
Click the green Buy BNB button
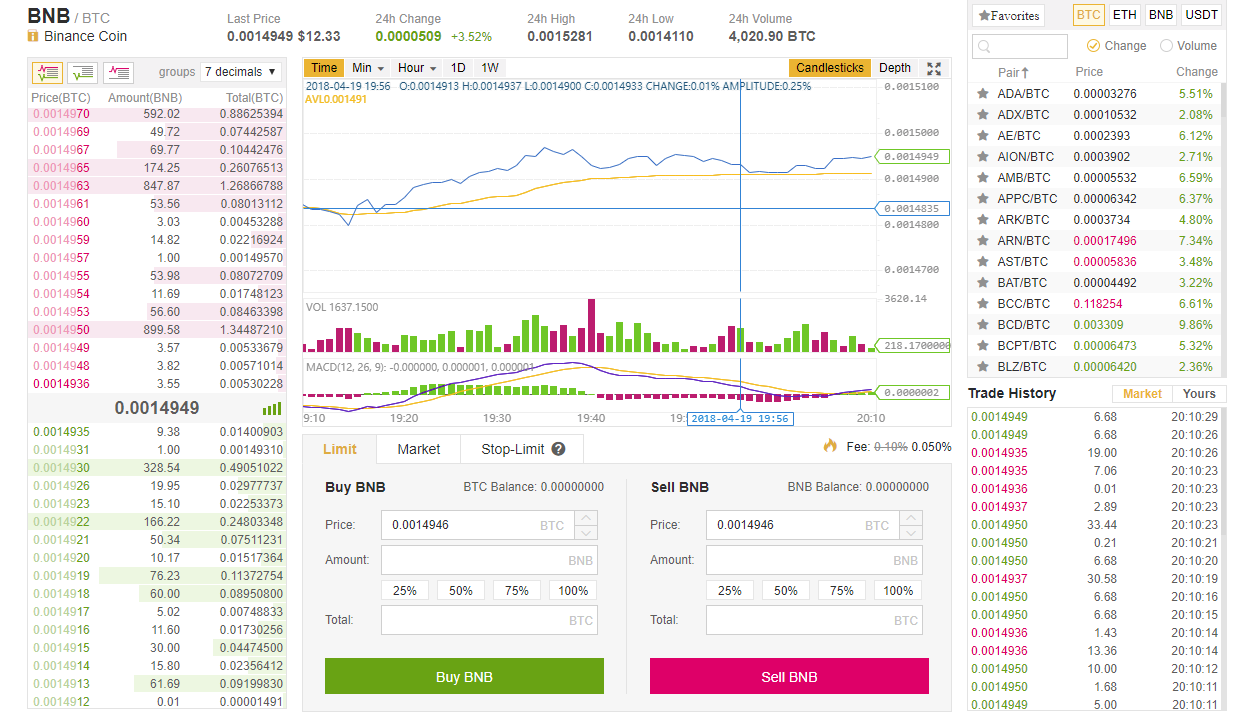464,676
